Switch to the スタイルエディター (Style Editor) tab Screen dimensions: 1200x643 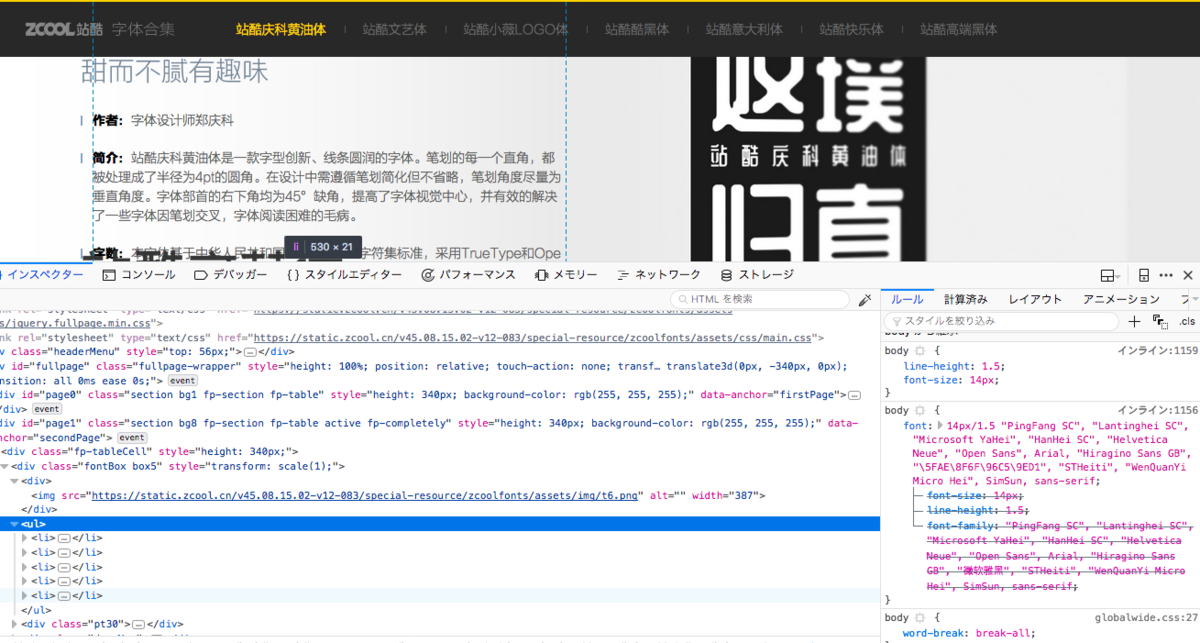[344, 275]
